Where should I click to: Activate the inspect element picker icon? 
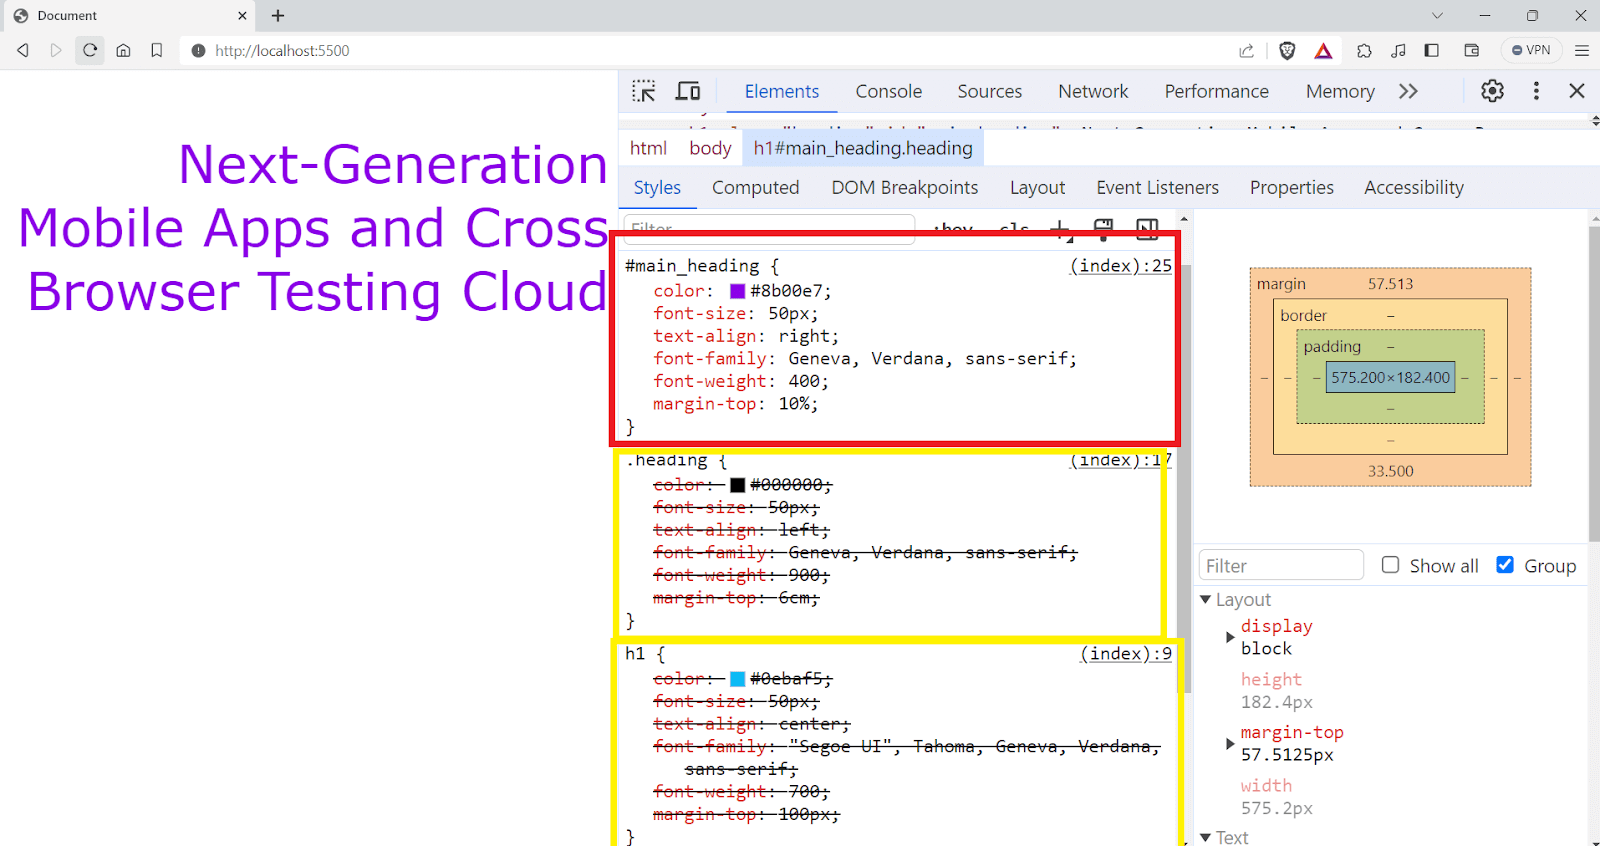644,91
